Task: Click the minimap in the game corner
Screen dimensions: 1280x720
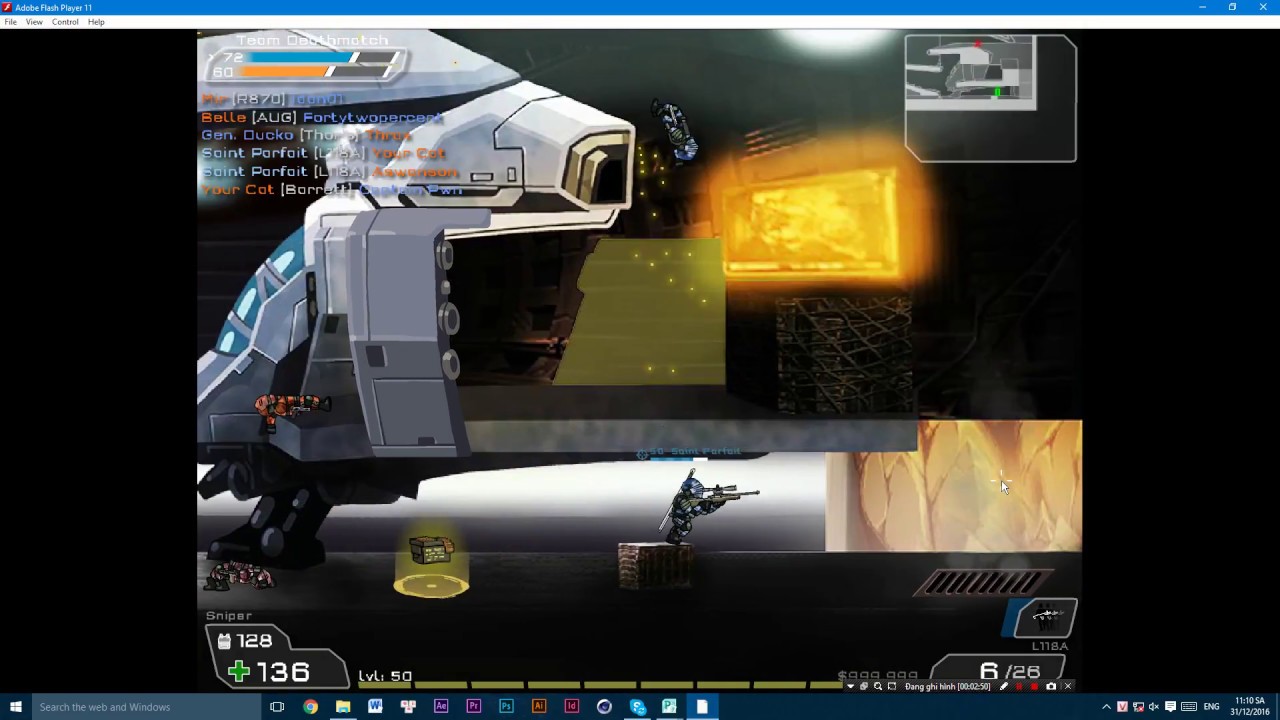Action: [990, 98]
